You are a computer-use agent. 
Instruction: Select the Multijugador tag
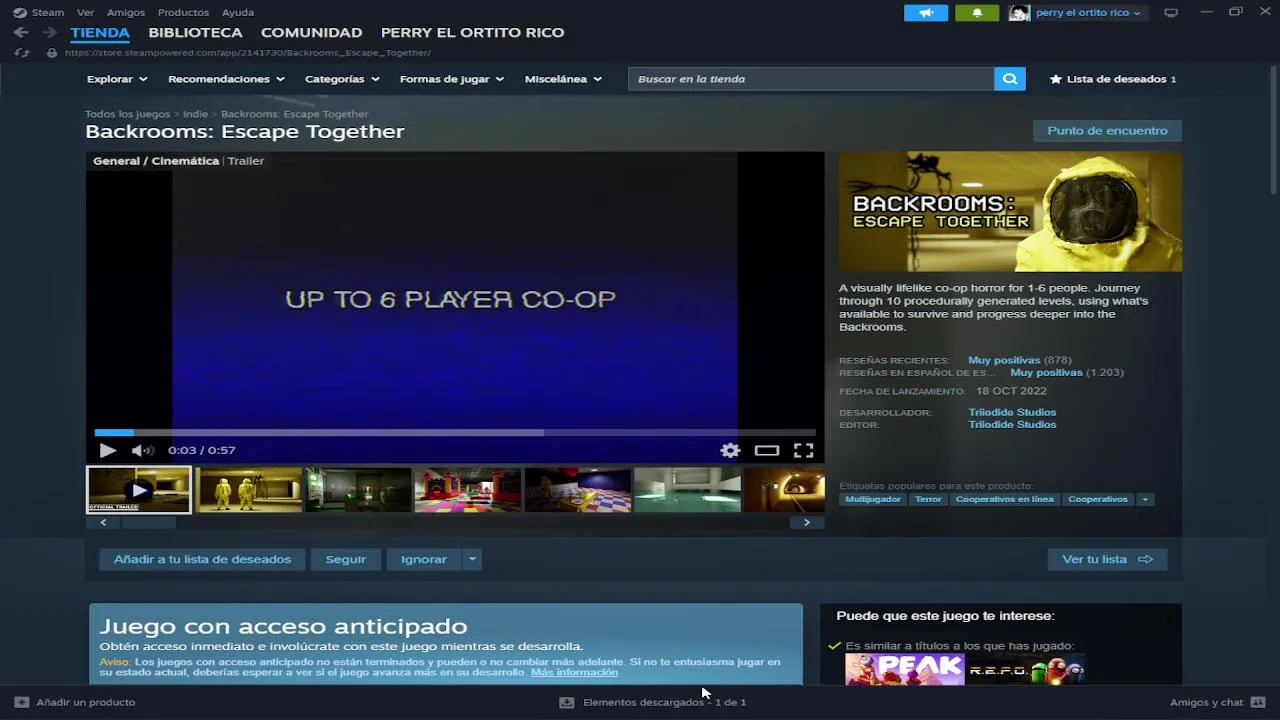coord(873,499)
